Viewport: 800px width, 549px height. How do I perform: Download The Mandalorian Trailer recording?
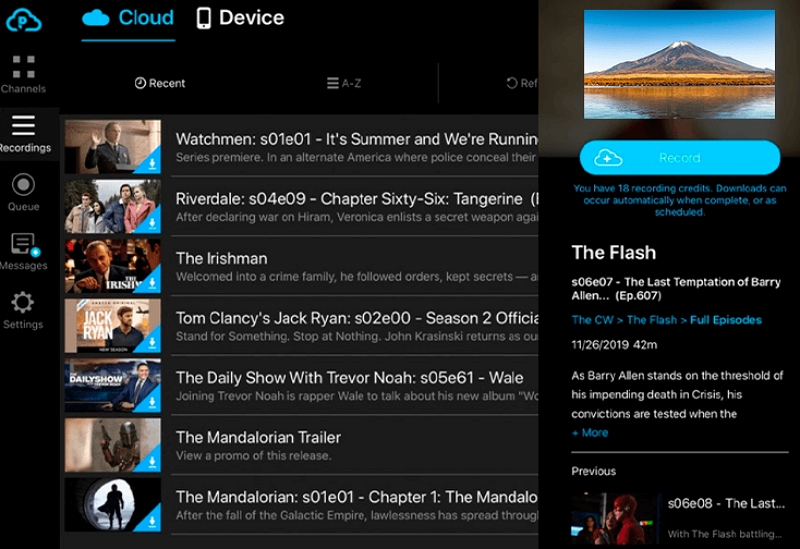tap(152, 463)
